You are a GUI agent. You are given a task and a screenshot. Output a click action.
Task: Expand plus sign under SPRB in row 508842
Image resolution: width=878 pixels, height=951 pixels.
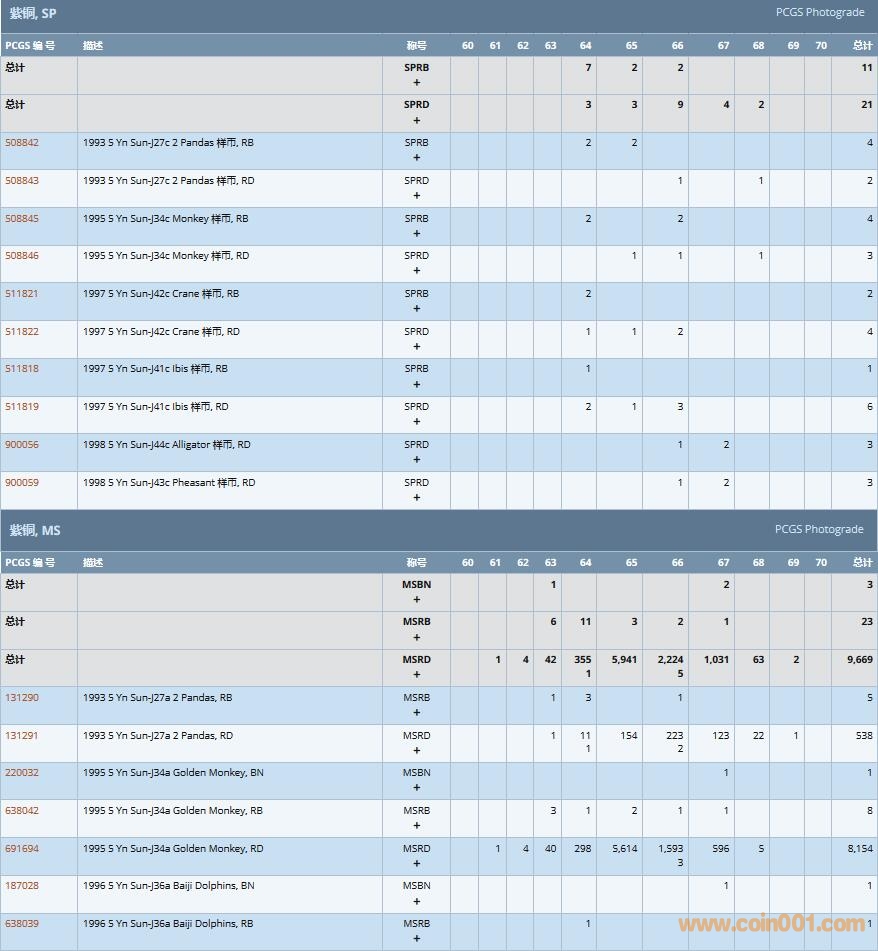[416, 158]
